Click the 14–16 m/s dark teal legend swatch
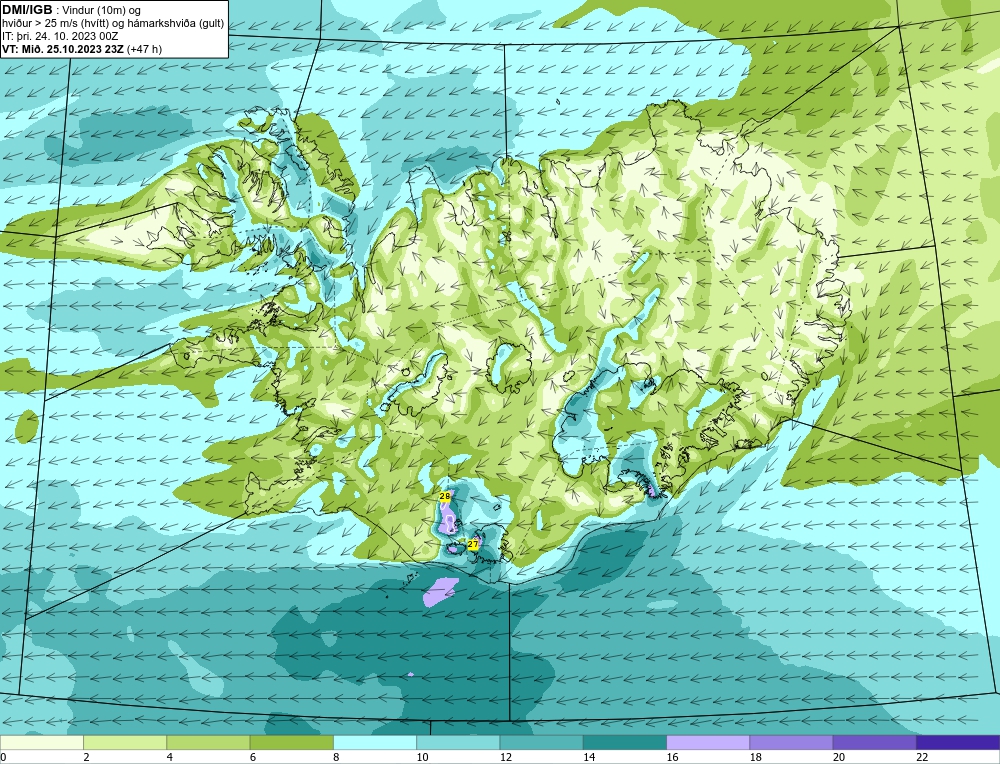The height and width of the screenshot is (764, 1000). tap(625, 742)
